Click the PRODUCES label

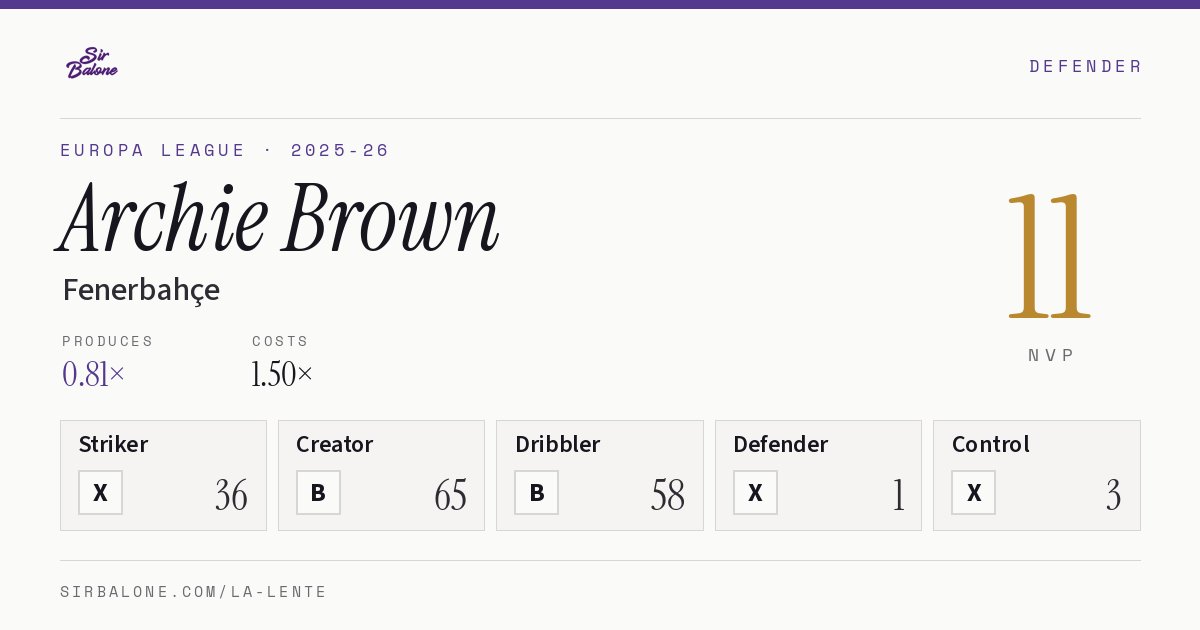(x=108, y=341)
